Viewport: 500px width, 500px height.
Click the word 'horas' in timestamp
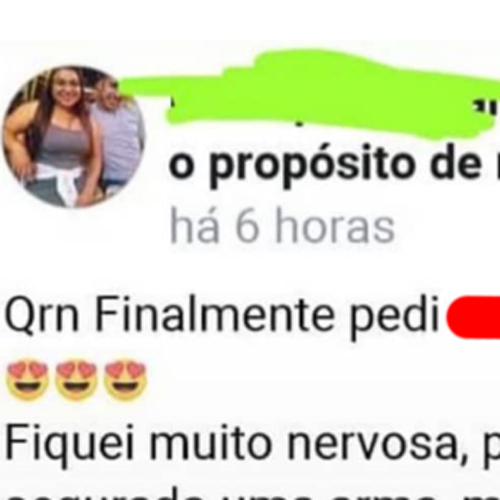pyautogui.click(x=335, y=227)
